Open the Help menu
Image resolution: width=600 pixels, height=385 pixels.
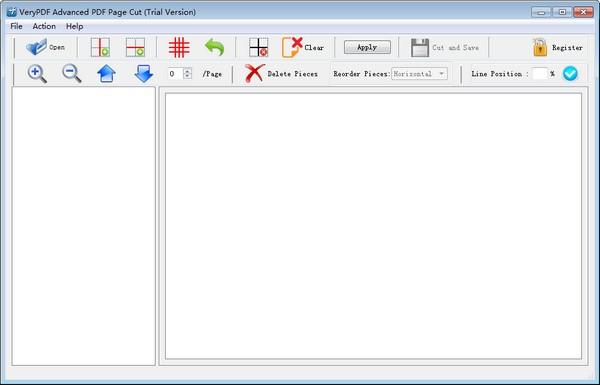(74, 26)
